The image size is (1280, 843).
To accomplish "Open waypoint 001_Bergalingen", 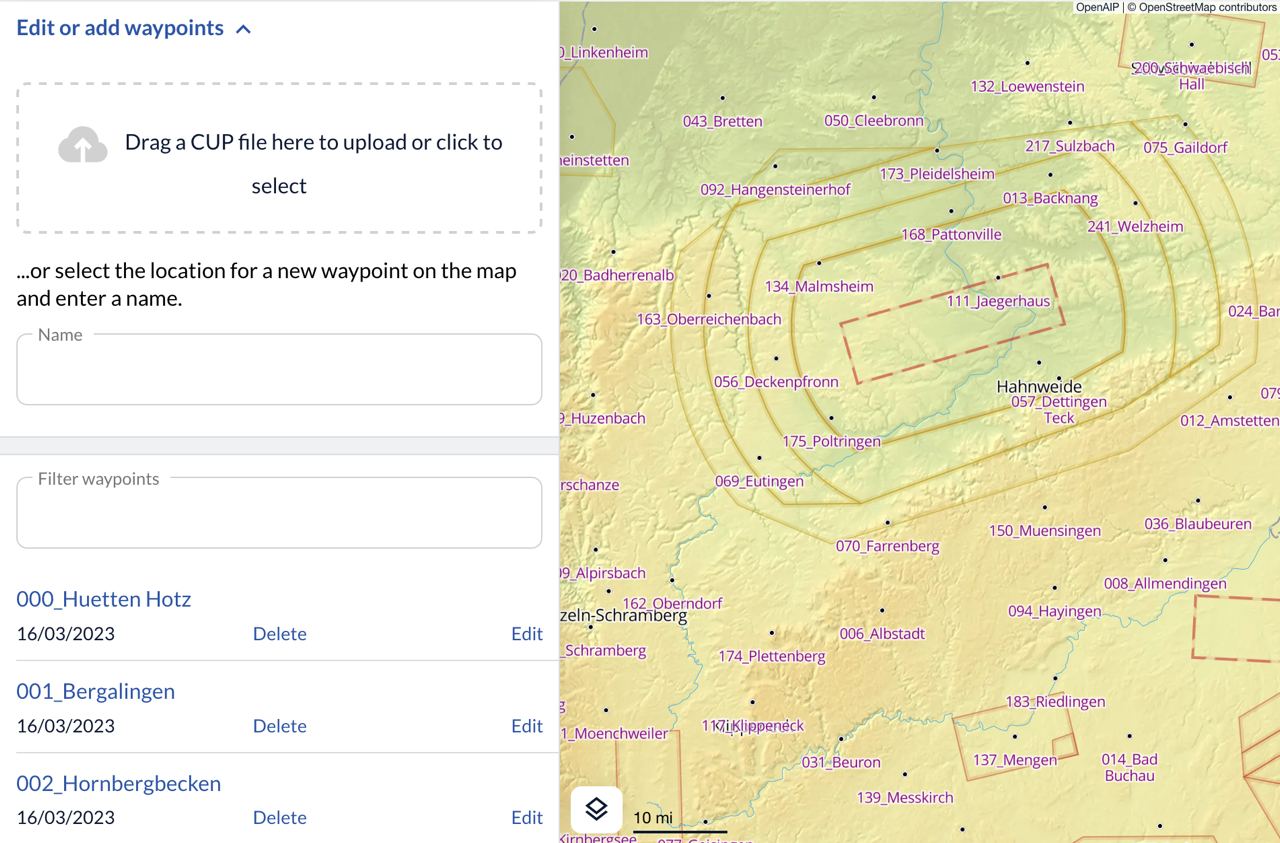I will pyautogui.click(x=96, y=691).
